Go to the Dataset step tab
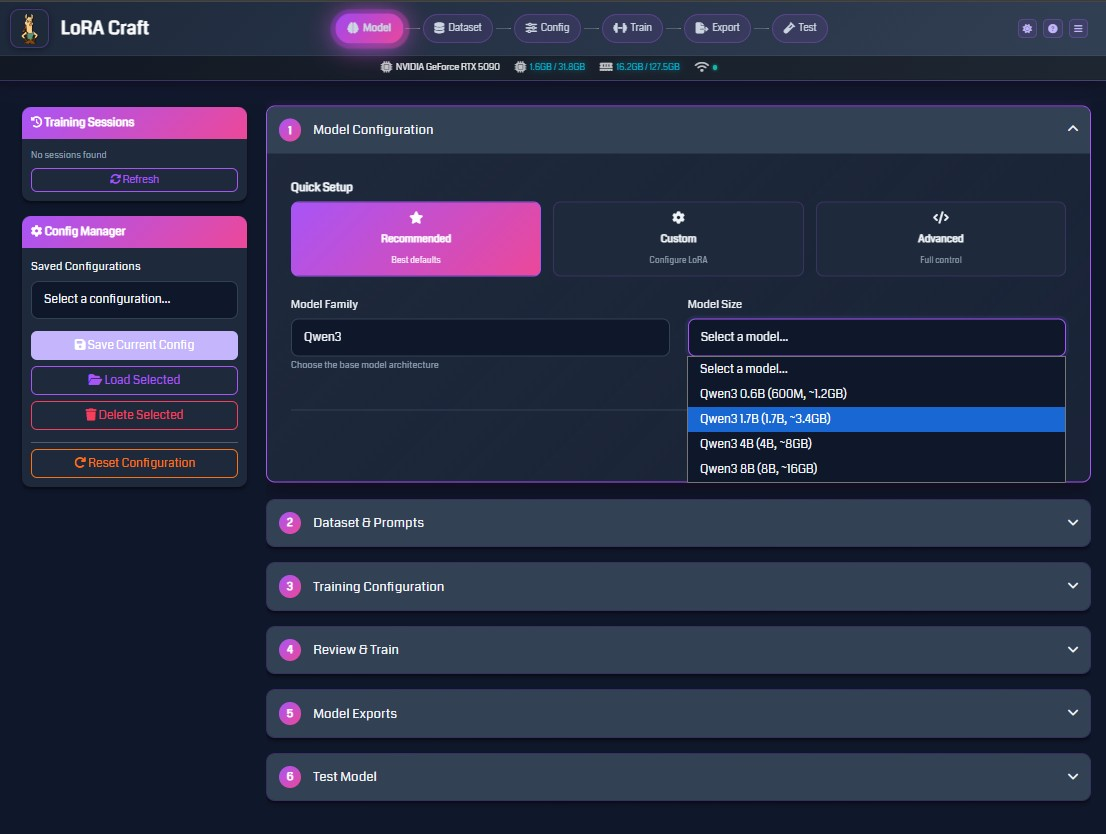The height and width of the screenshot is (834, 1106). click(x=458, y=28)
